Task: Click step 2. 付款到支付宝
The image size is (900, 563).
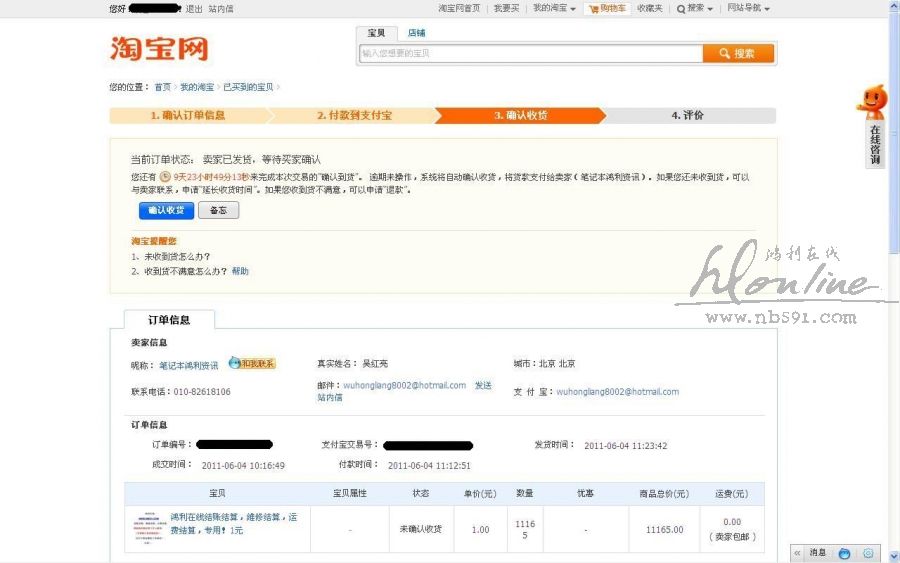Action: [355, 115]
